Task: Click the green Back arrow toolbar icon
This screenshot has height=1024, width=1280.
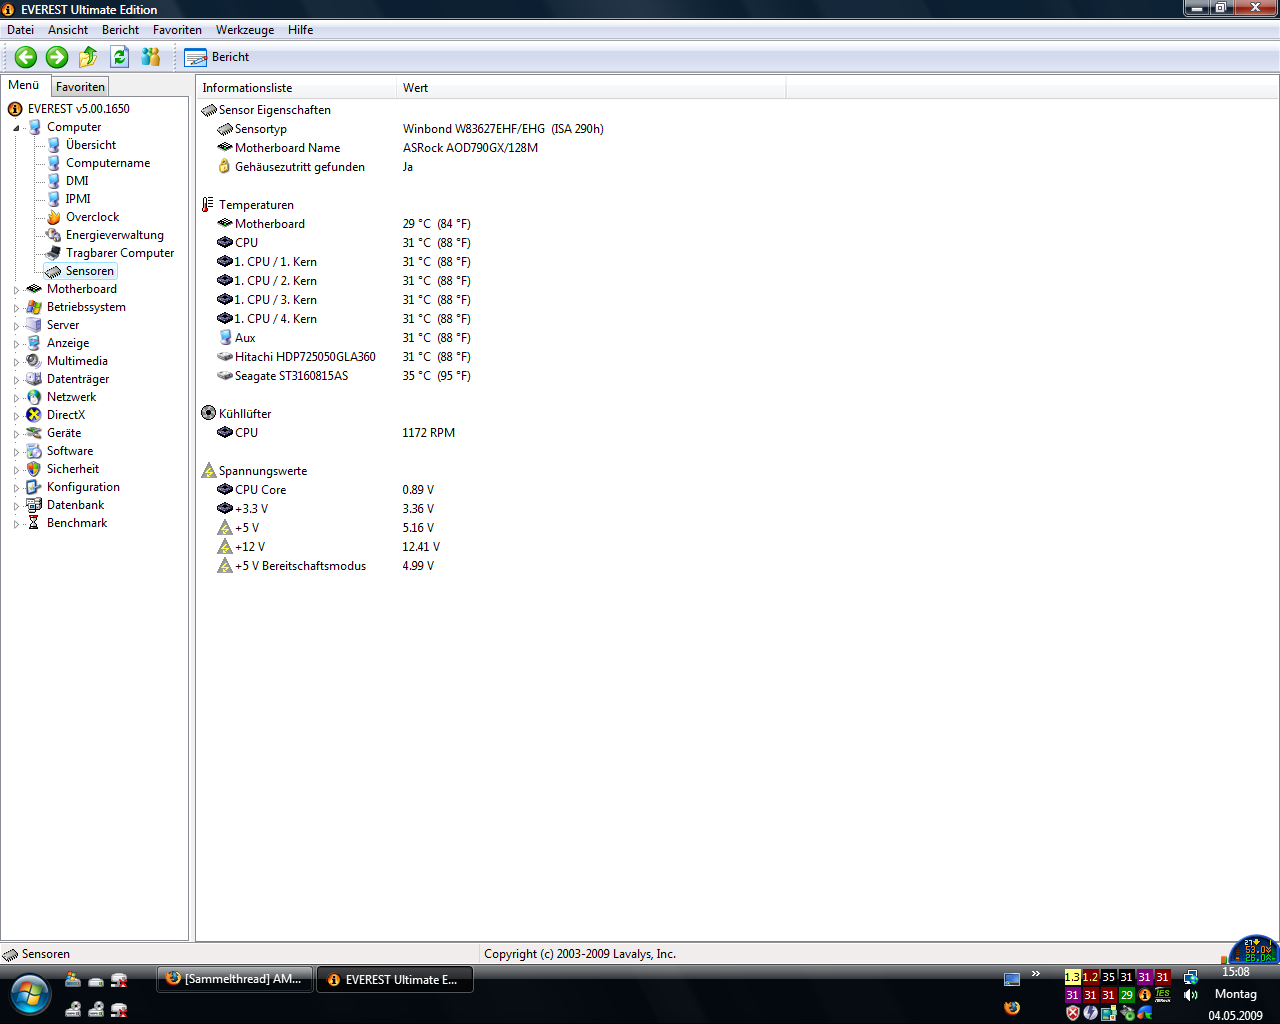Action: pyautogui.click(x=26, y=57)
